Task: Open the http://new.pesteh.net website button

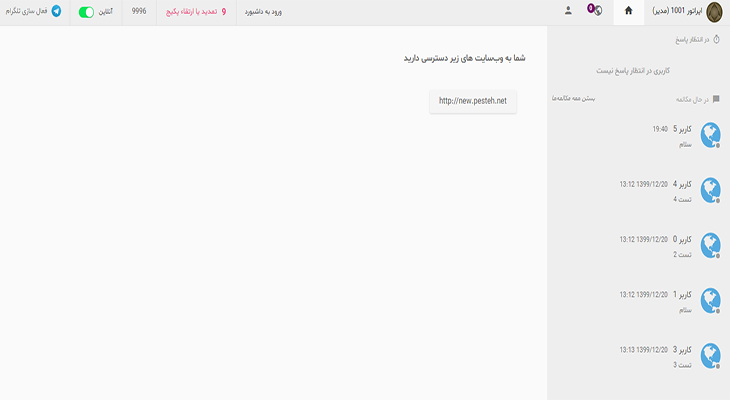Action: click(x=473, y=100)
